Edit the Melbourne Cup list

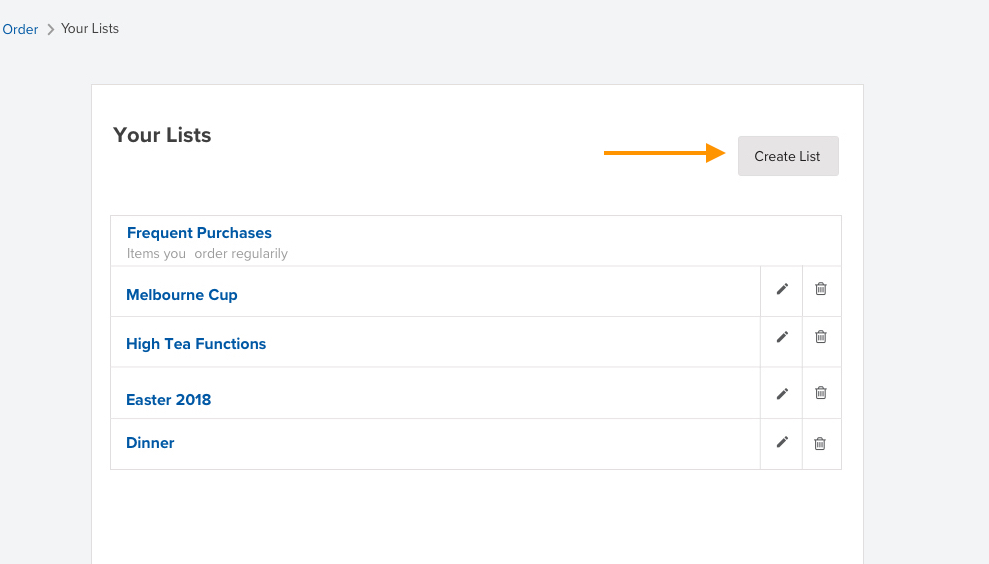click(x=782, y=289)
